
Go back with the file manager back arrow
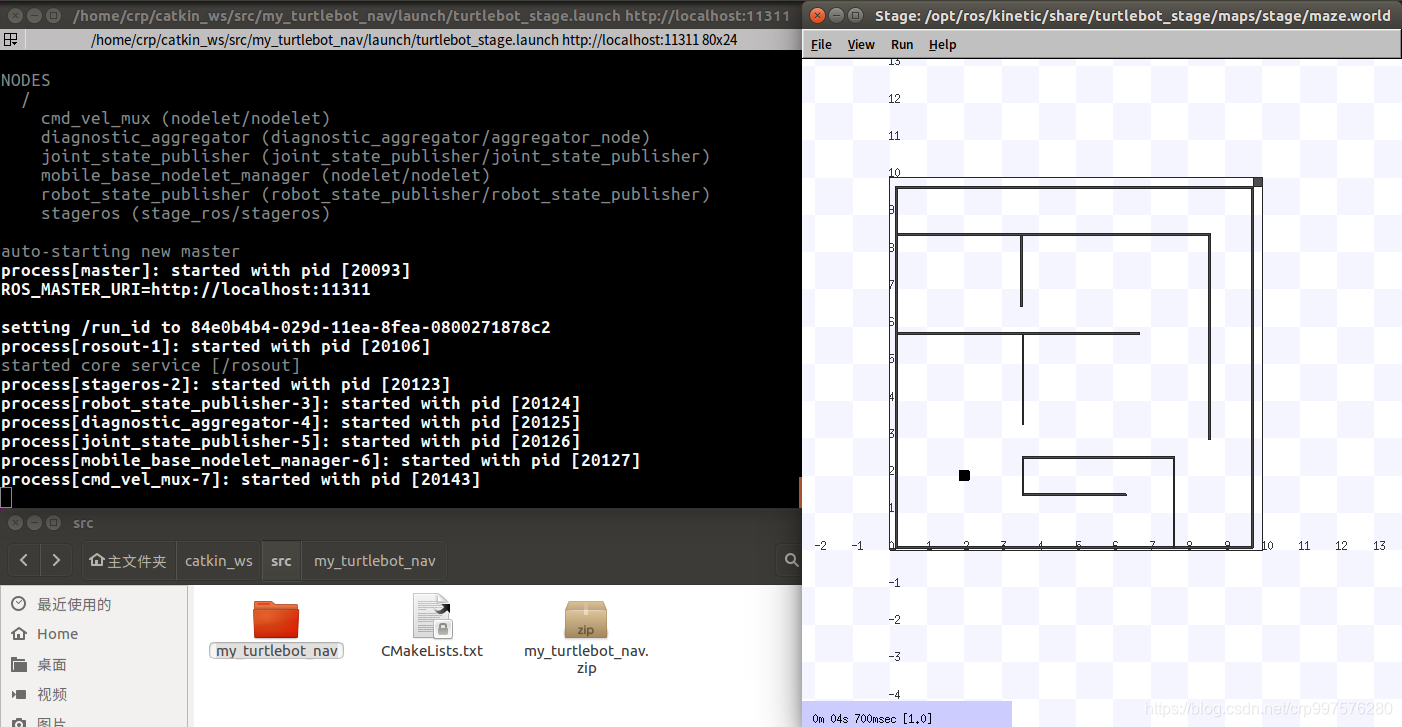[x=24, y=560]
